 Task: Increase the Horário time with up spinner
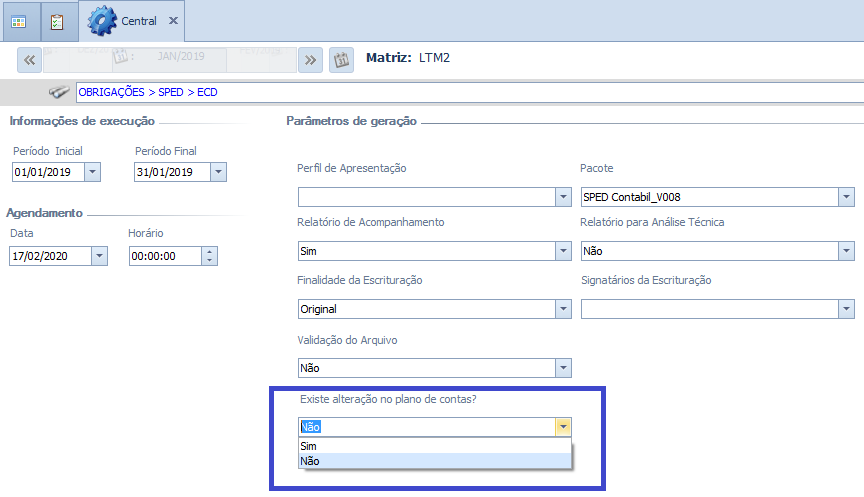click(209, 251)
